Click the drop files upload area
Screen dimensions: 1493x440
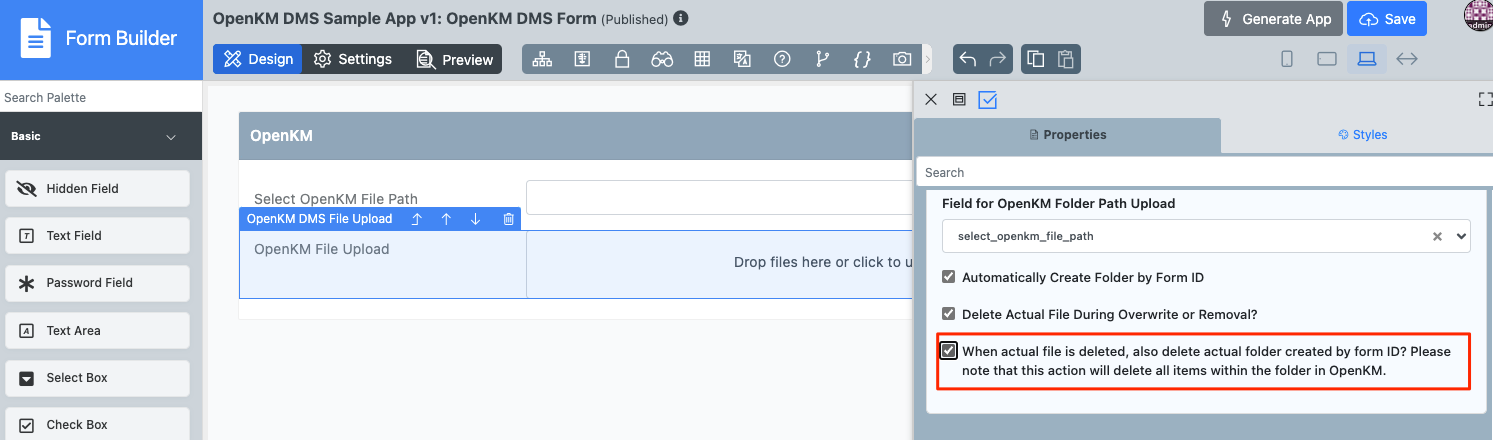click(720, 264)
